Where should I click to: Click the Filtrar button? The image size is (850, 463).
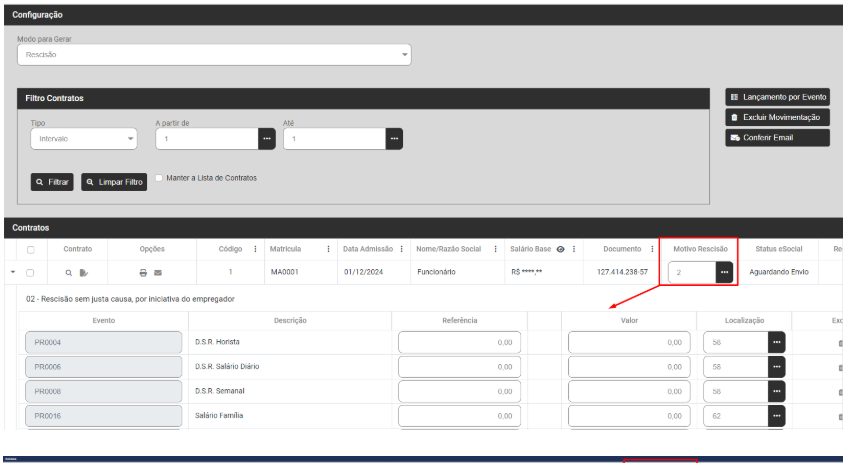pos(52,182)
